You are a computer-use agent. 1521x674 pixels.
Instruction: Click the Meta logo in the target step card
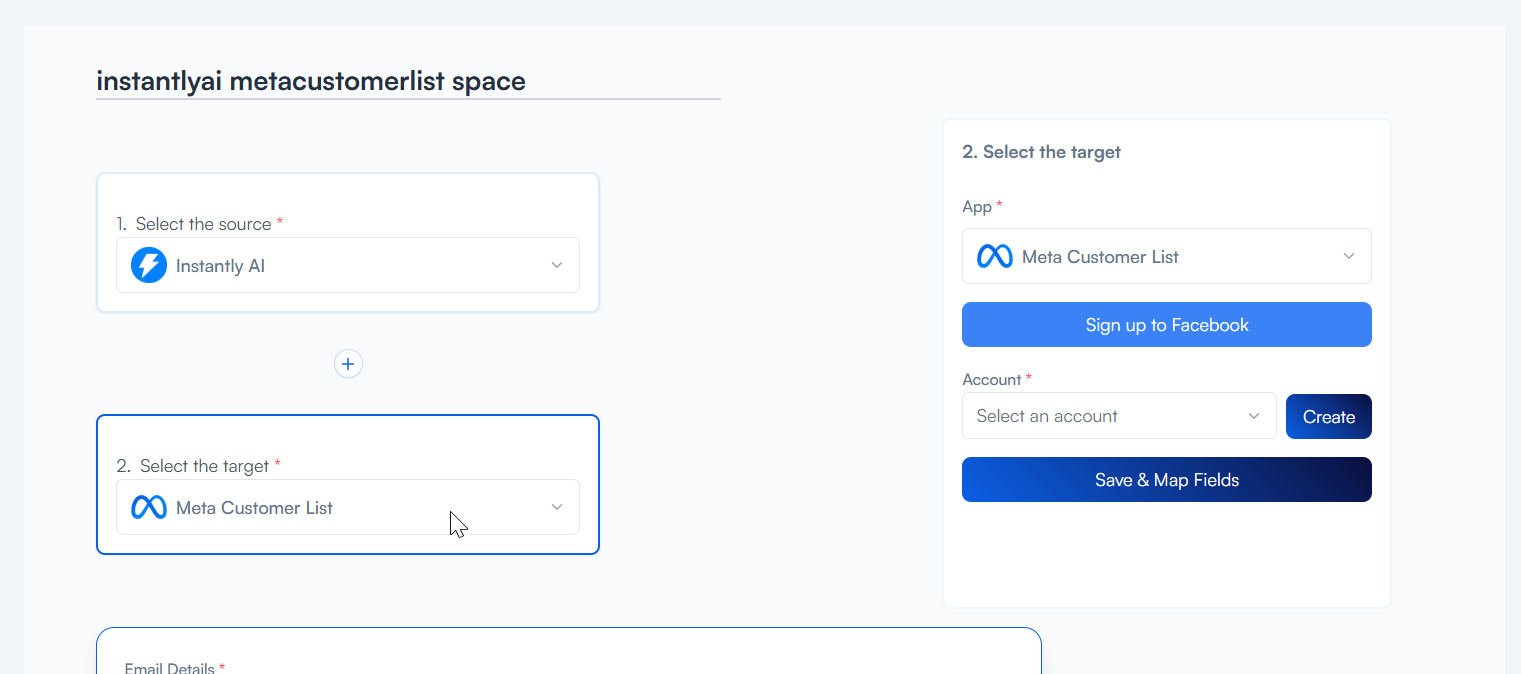click(149, 508)
